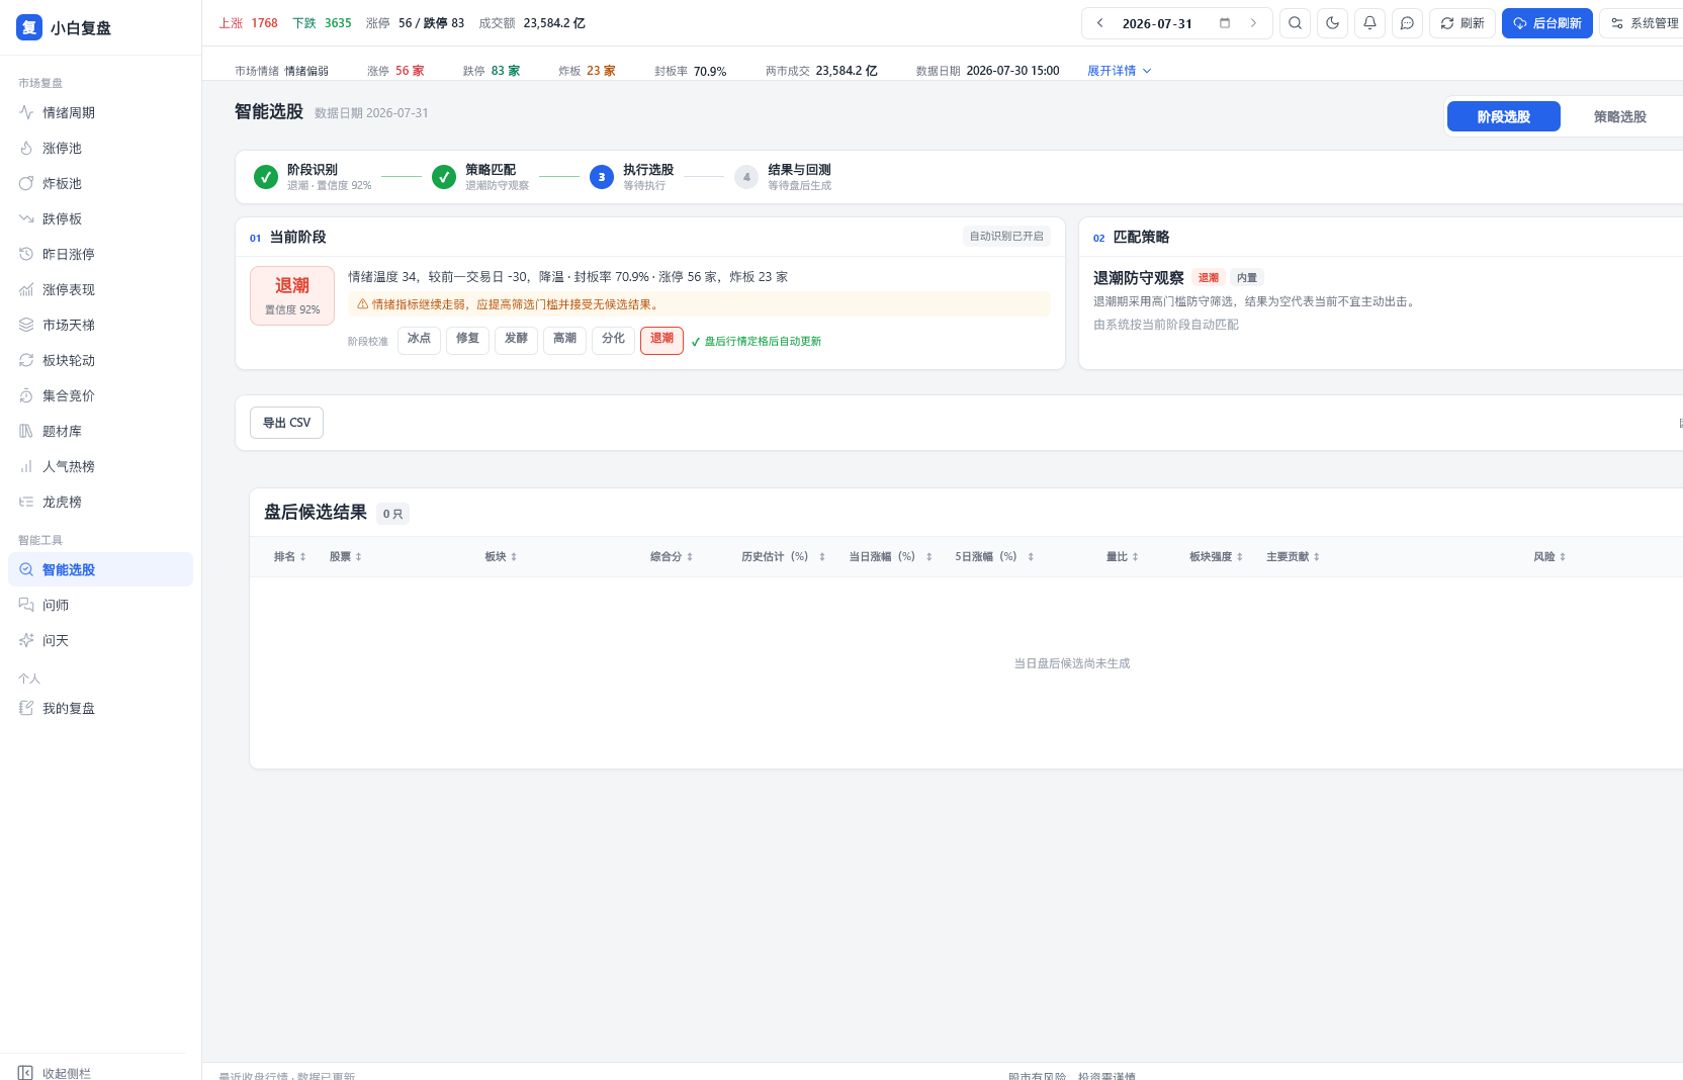Collapse the sidebar with 收起侧栏
1683x1080 pixels.
[56, 1073]
